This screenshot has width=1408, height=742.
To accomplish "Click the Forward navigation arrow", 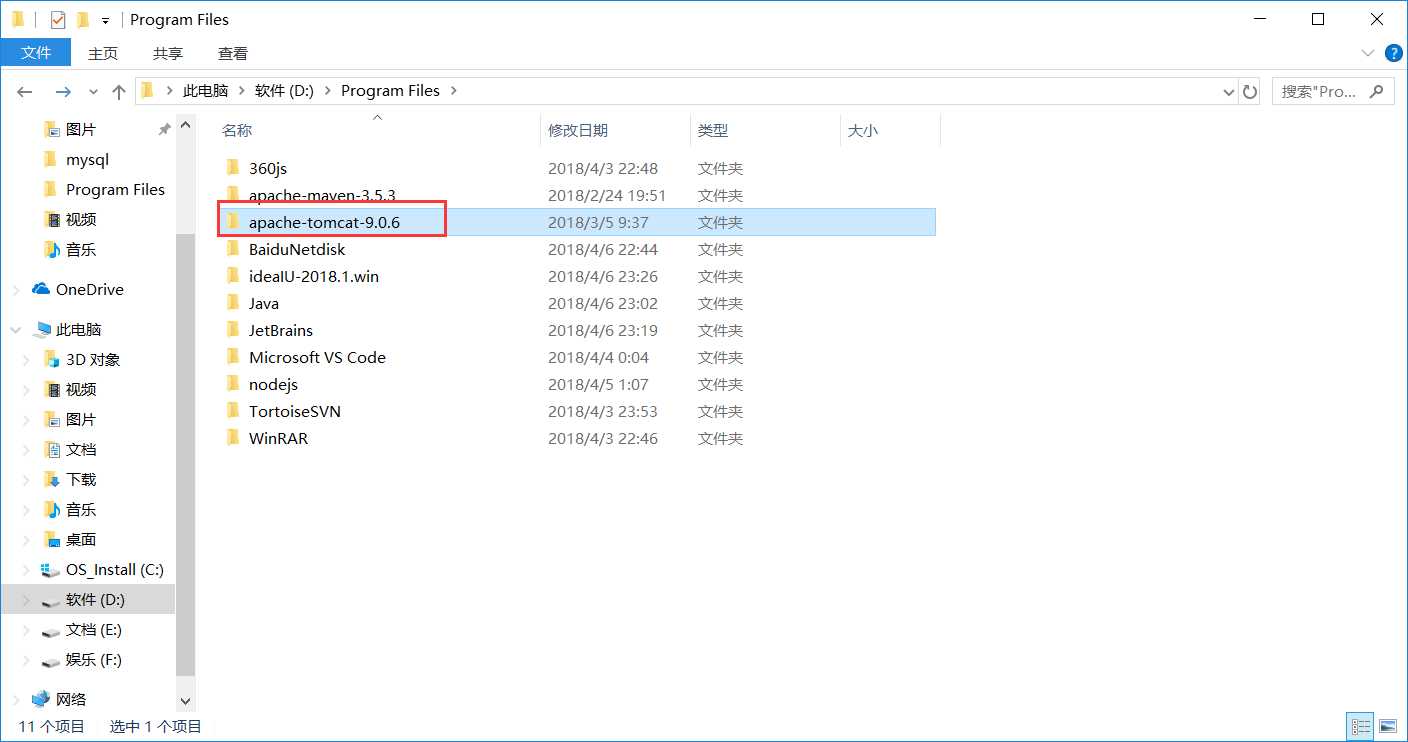I will click(x=63, y=91).
